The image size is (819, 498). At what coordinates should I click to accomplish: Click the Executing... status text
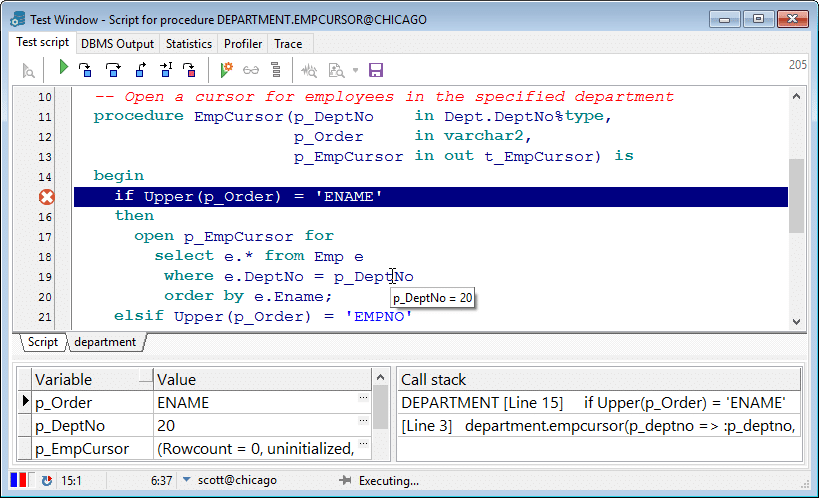(x=389, y=481)
